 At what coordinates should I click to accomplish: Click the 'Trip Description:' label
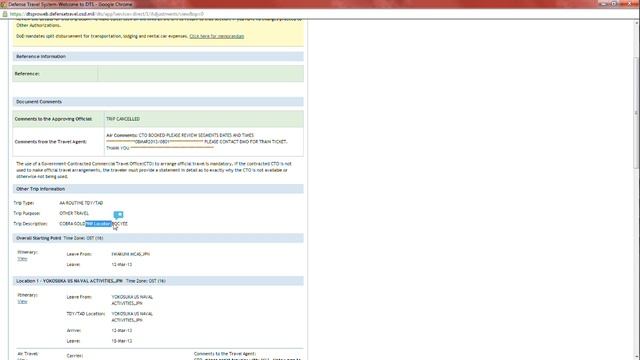(x=30, y=224)
